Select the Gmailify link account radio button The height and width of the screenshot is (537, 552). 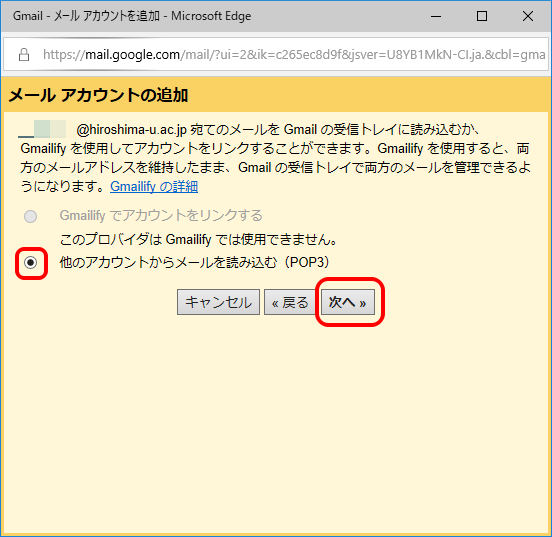(x=31, y=216)
